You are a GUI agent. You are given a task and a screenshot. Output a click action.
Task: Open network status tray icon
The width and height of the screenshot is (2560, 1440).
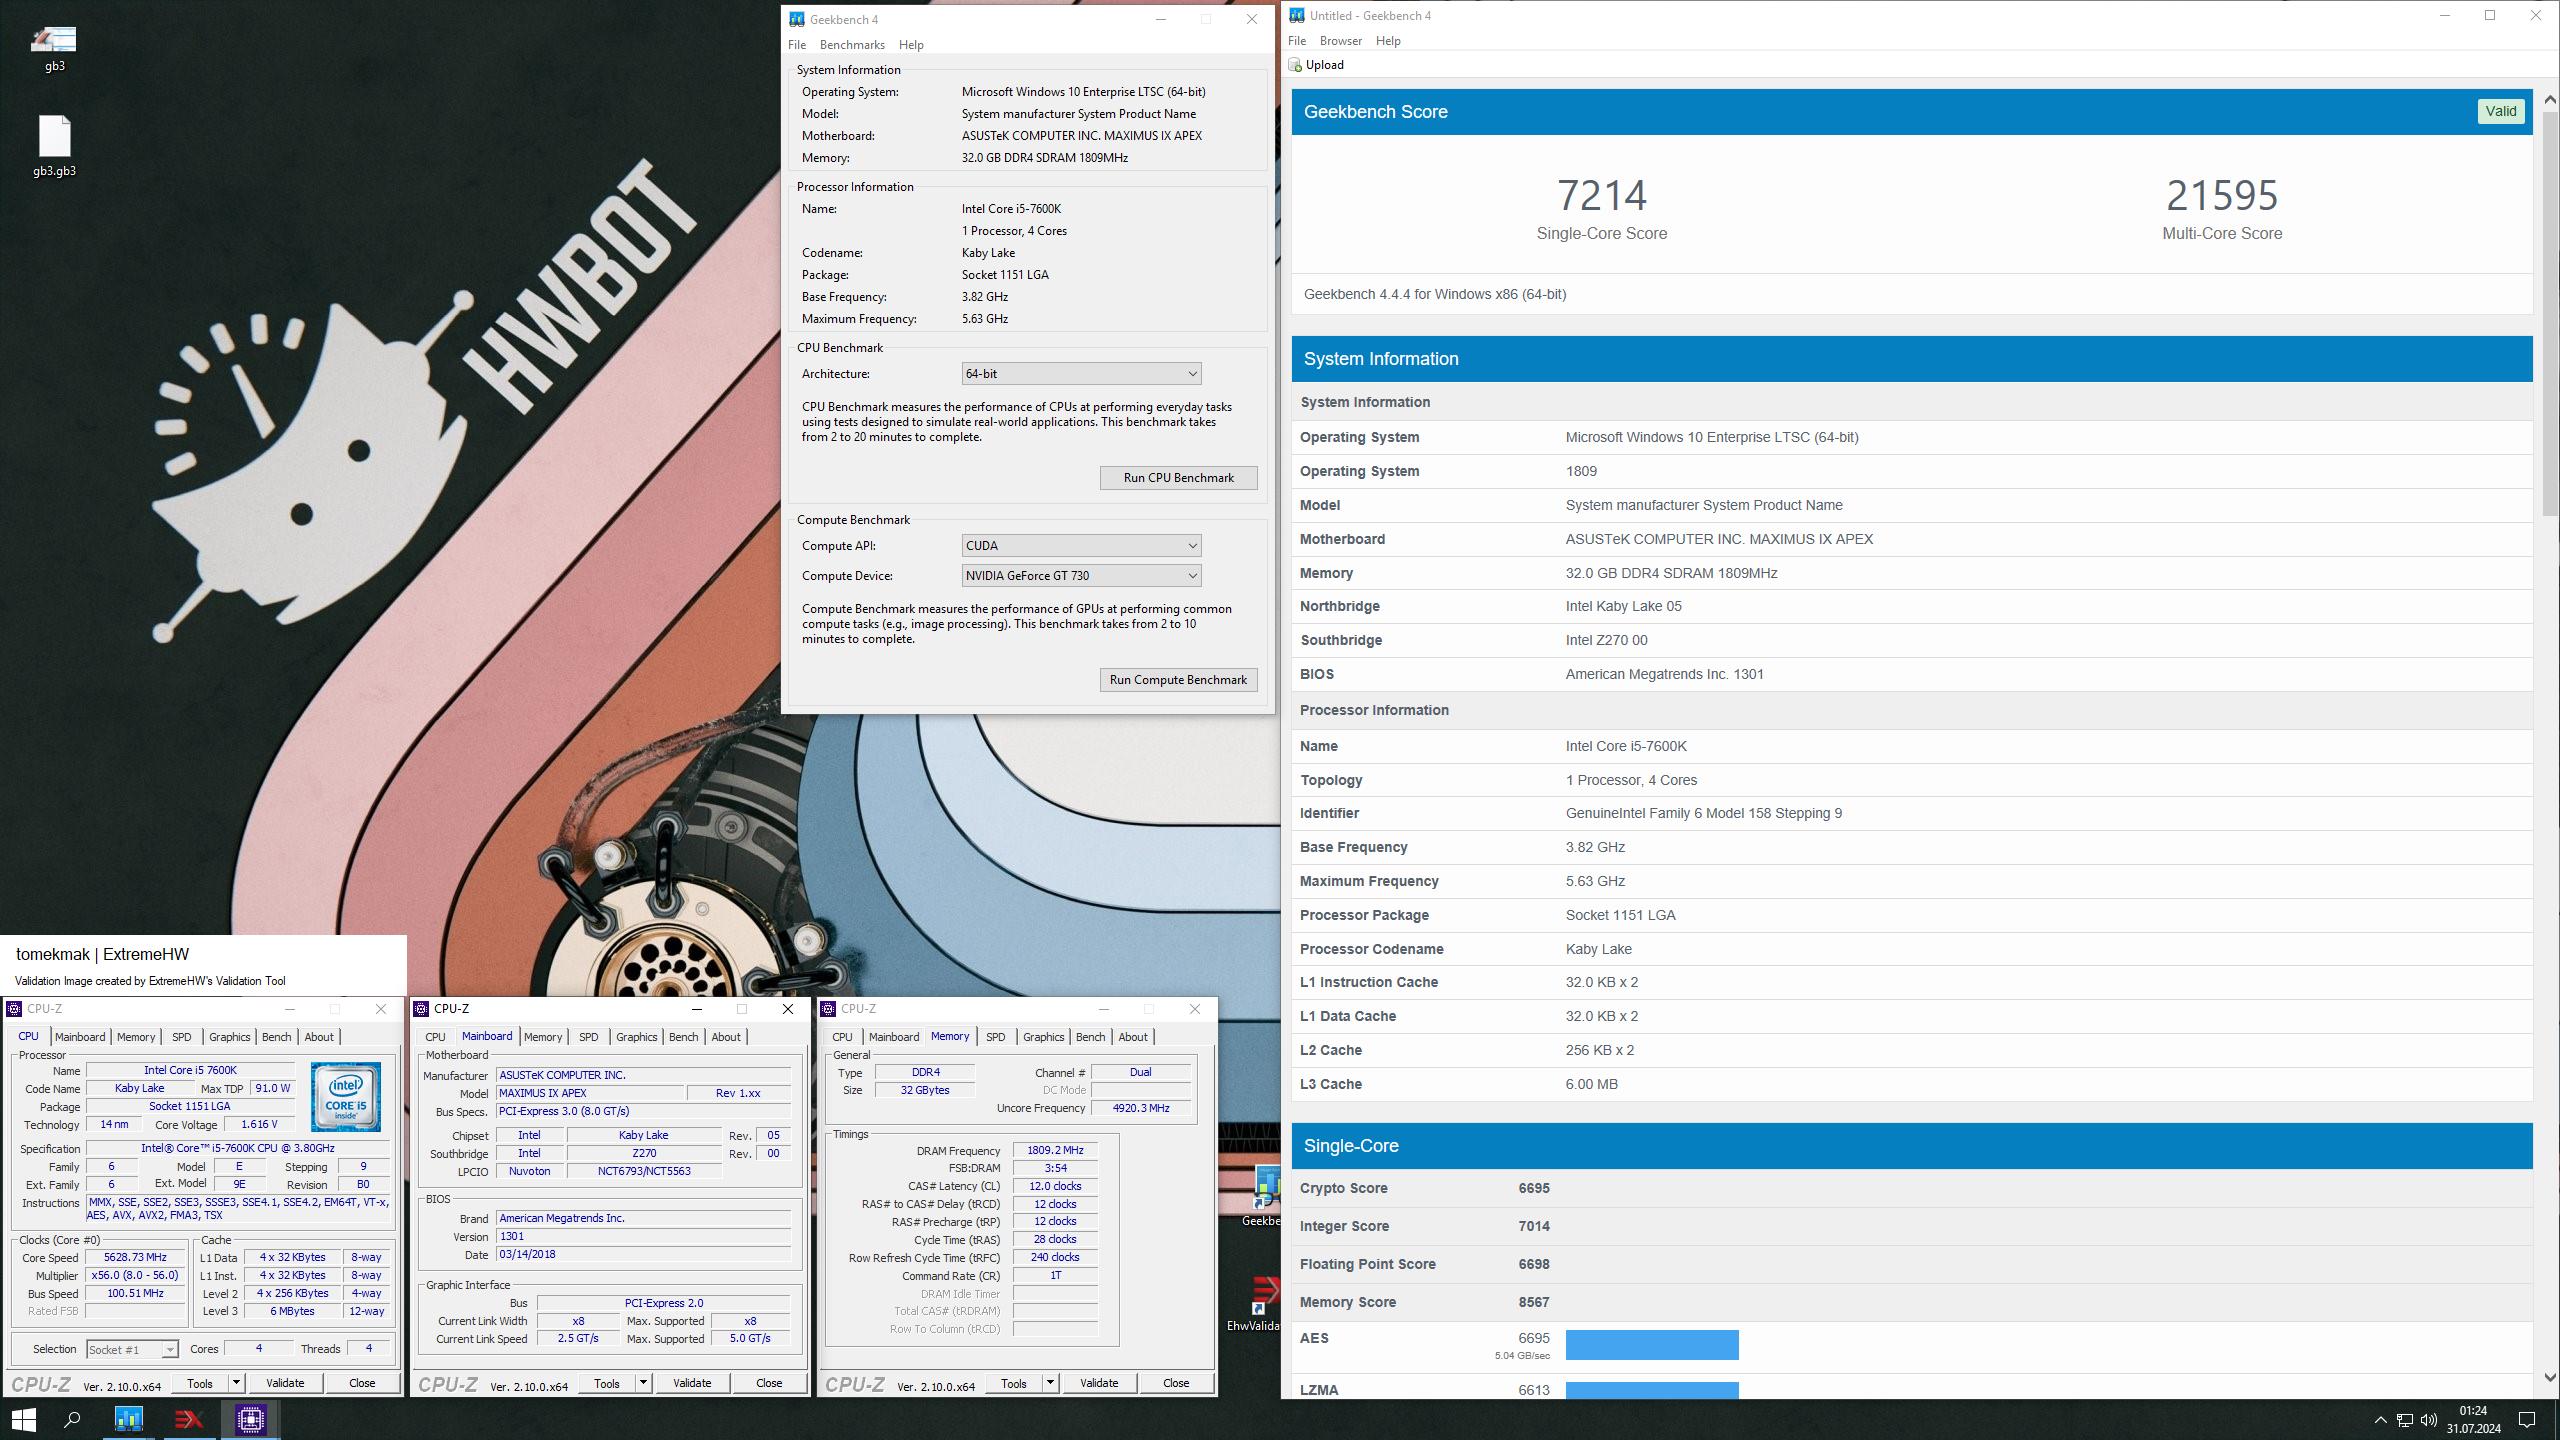pos(2404,1420)
